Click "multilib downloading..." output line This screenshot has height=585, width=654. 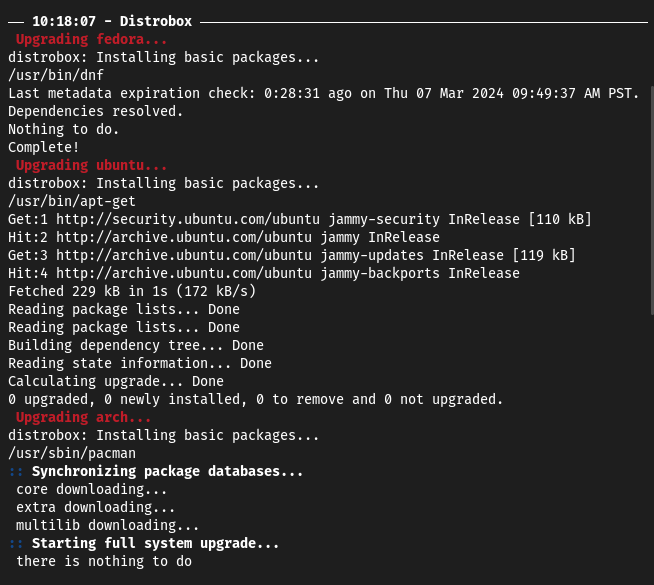[108, 525]
